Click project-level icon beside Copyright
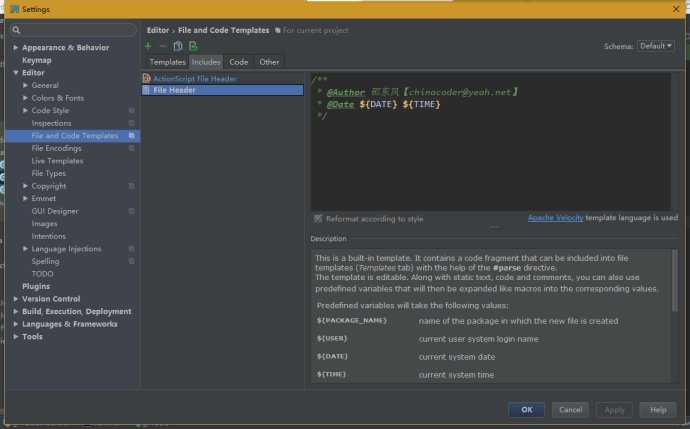This screenshot has width=690, height=429. pos(132,186)
